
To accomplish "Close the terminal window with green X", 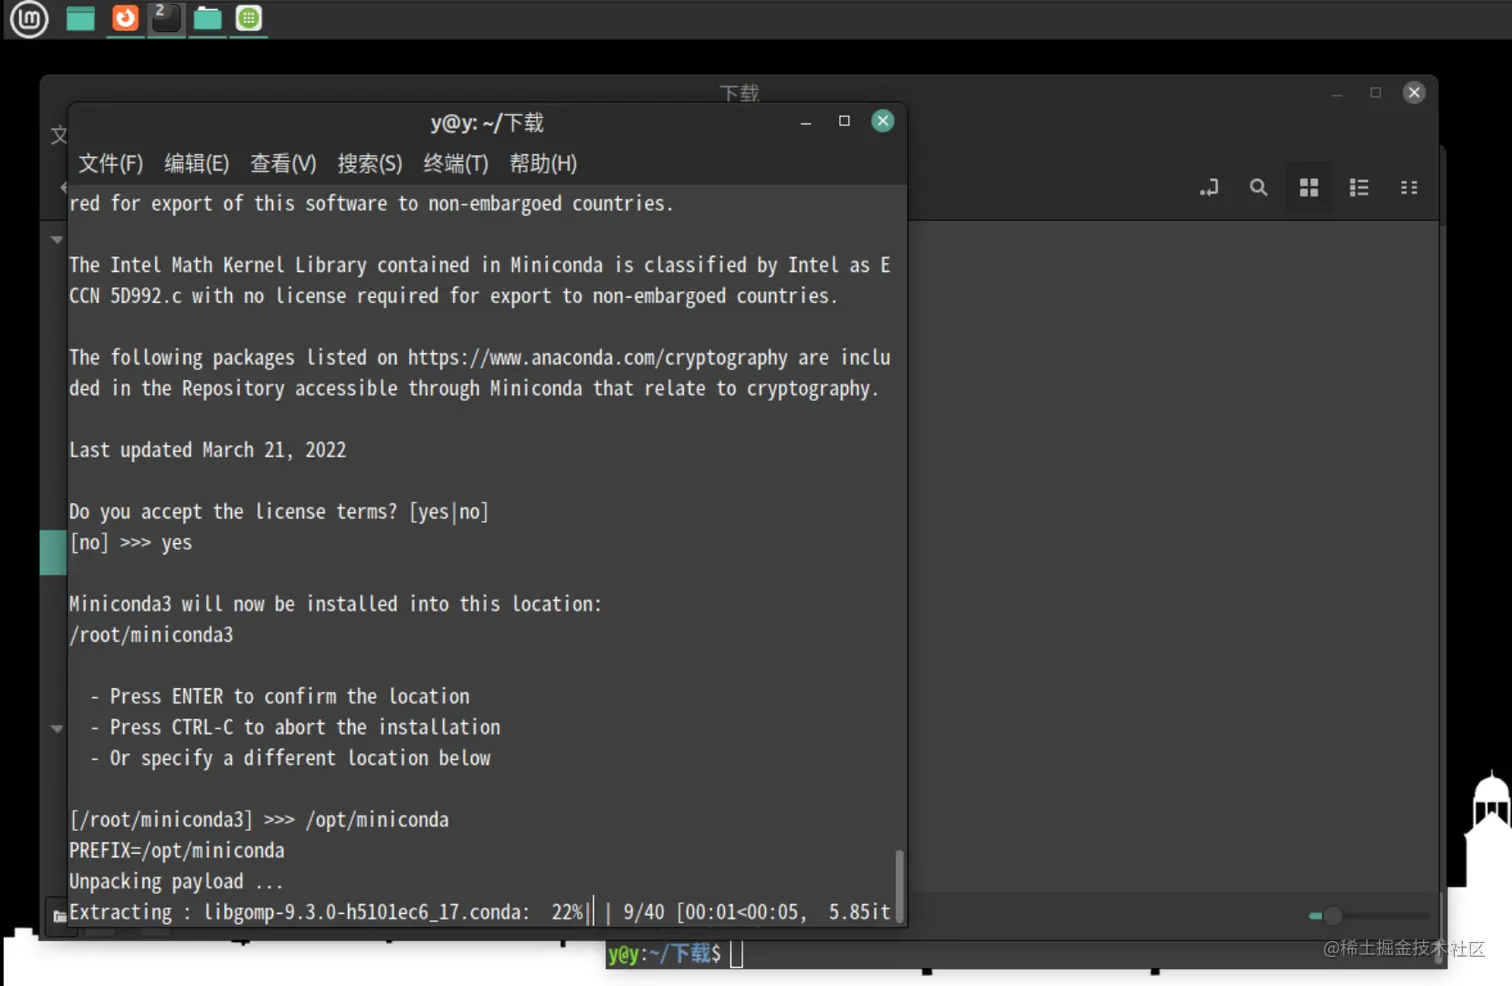I will click(x=882, y=121).
